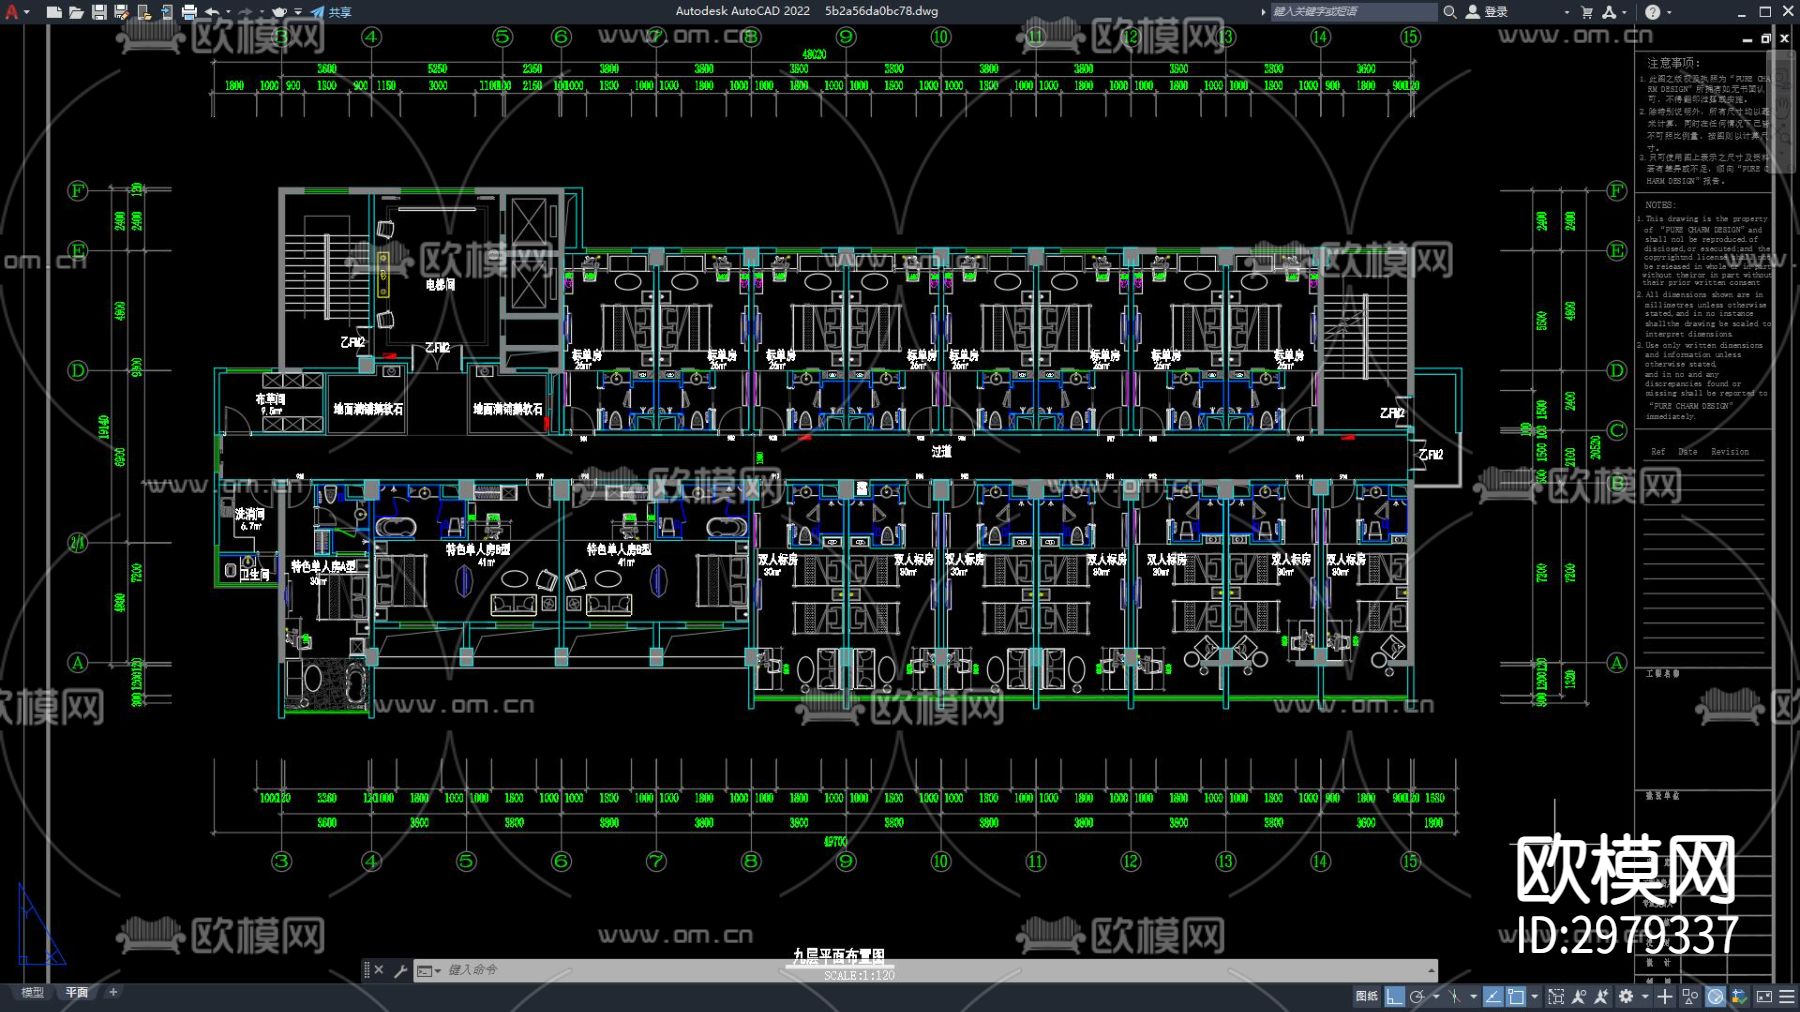Open the account dropdown arrow beside 登录
1800x1012 pixels.
pyautogui.click(x=1566, y=12)
